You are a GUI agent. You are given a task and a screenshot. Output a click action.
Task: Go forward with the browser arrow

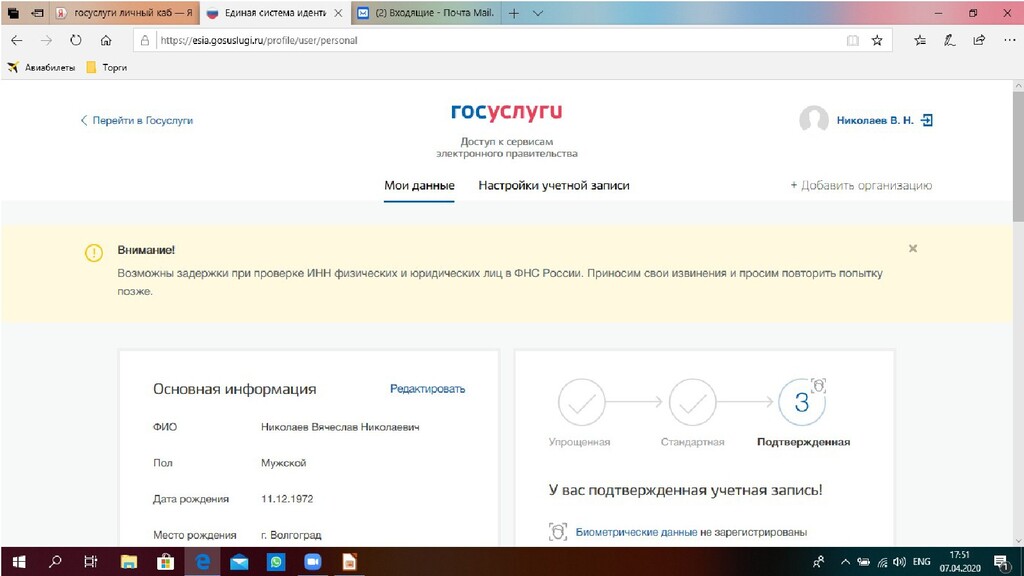(x=46, y=40)
